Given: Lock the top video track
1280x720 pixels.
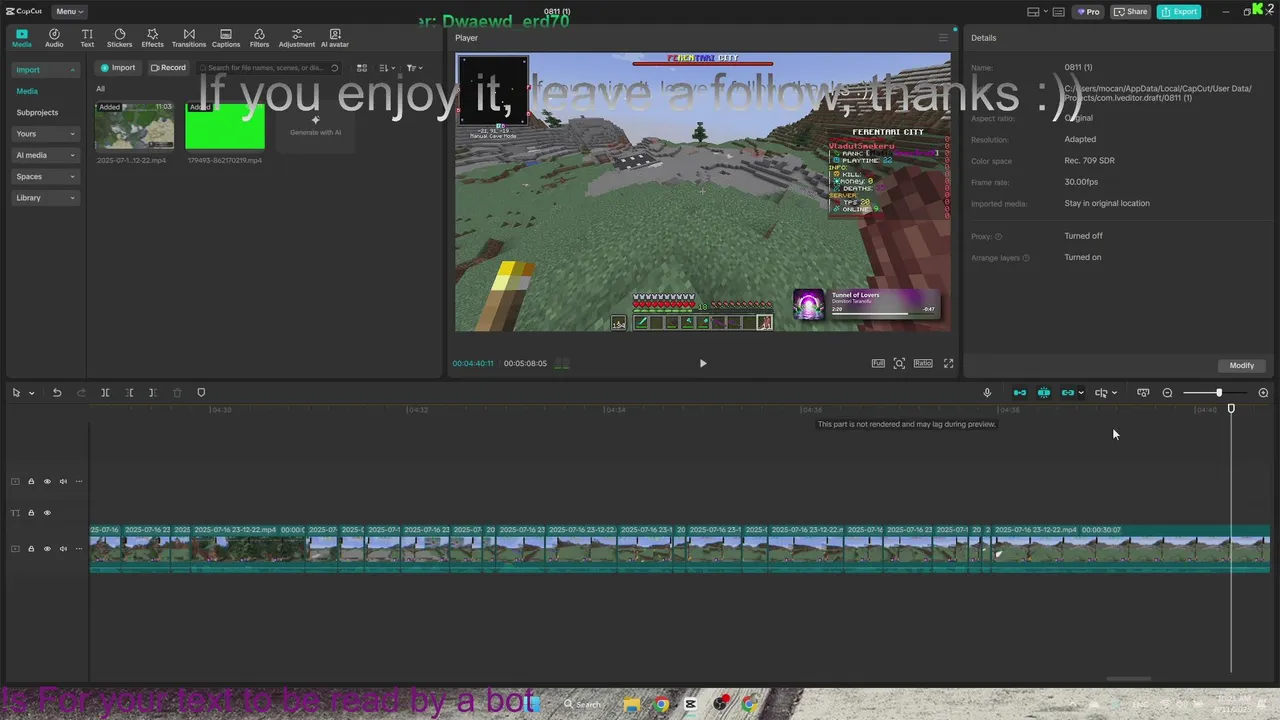Looking at the screenshot, I should [31, 481].
